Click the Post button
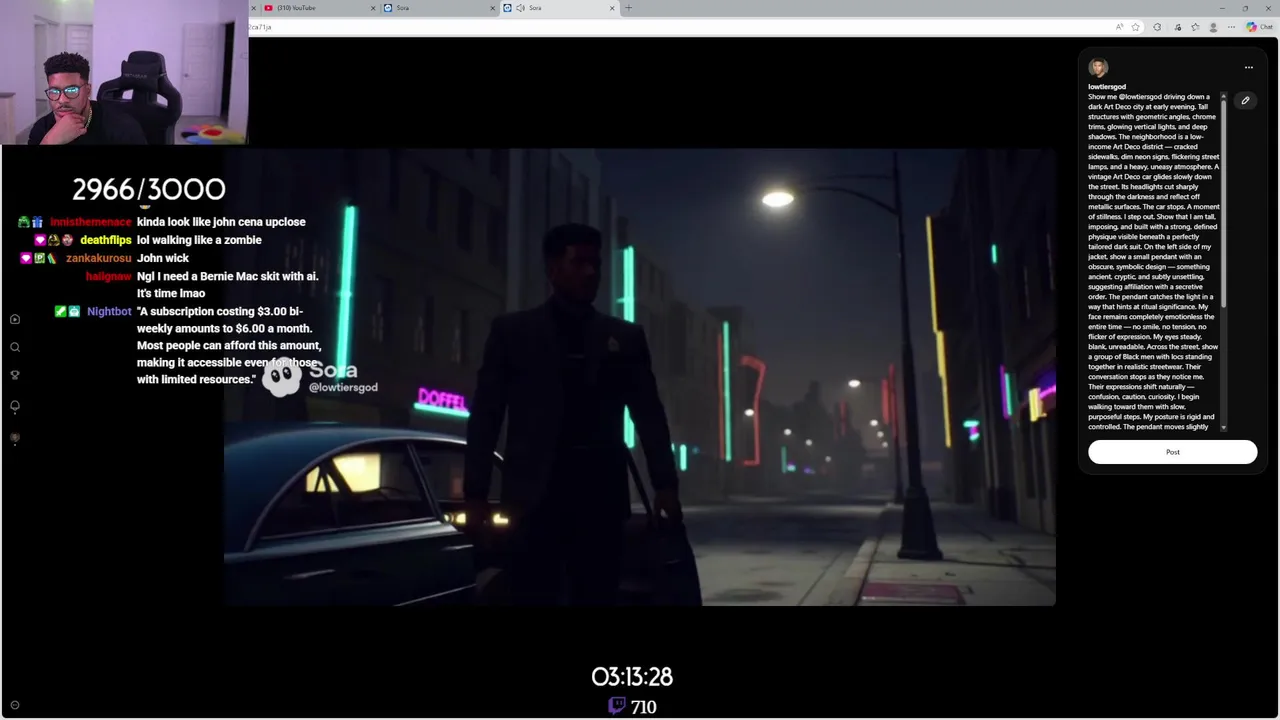The image size is (1280, 720). point(1172,452)
